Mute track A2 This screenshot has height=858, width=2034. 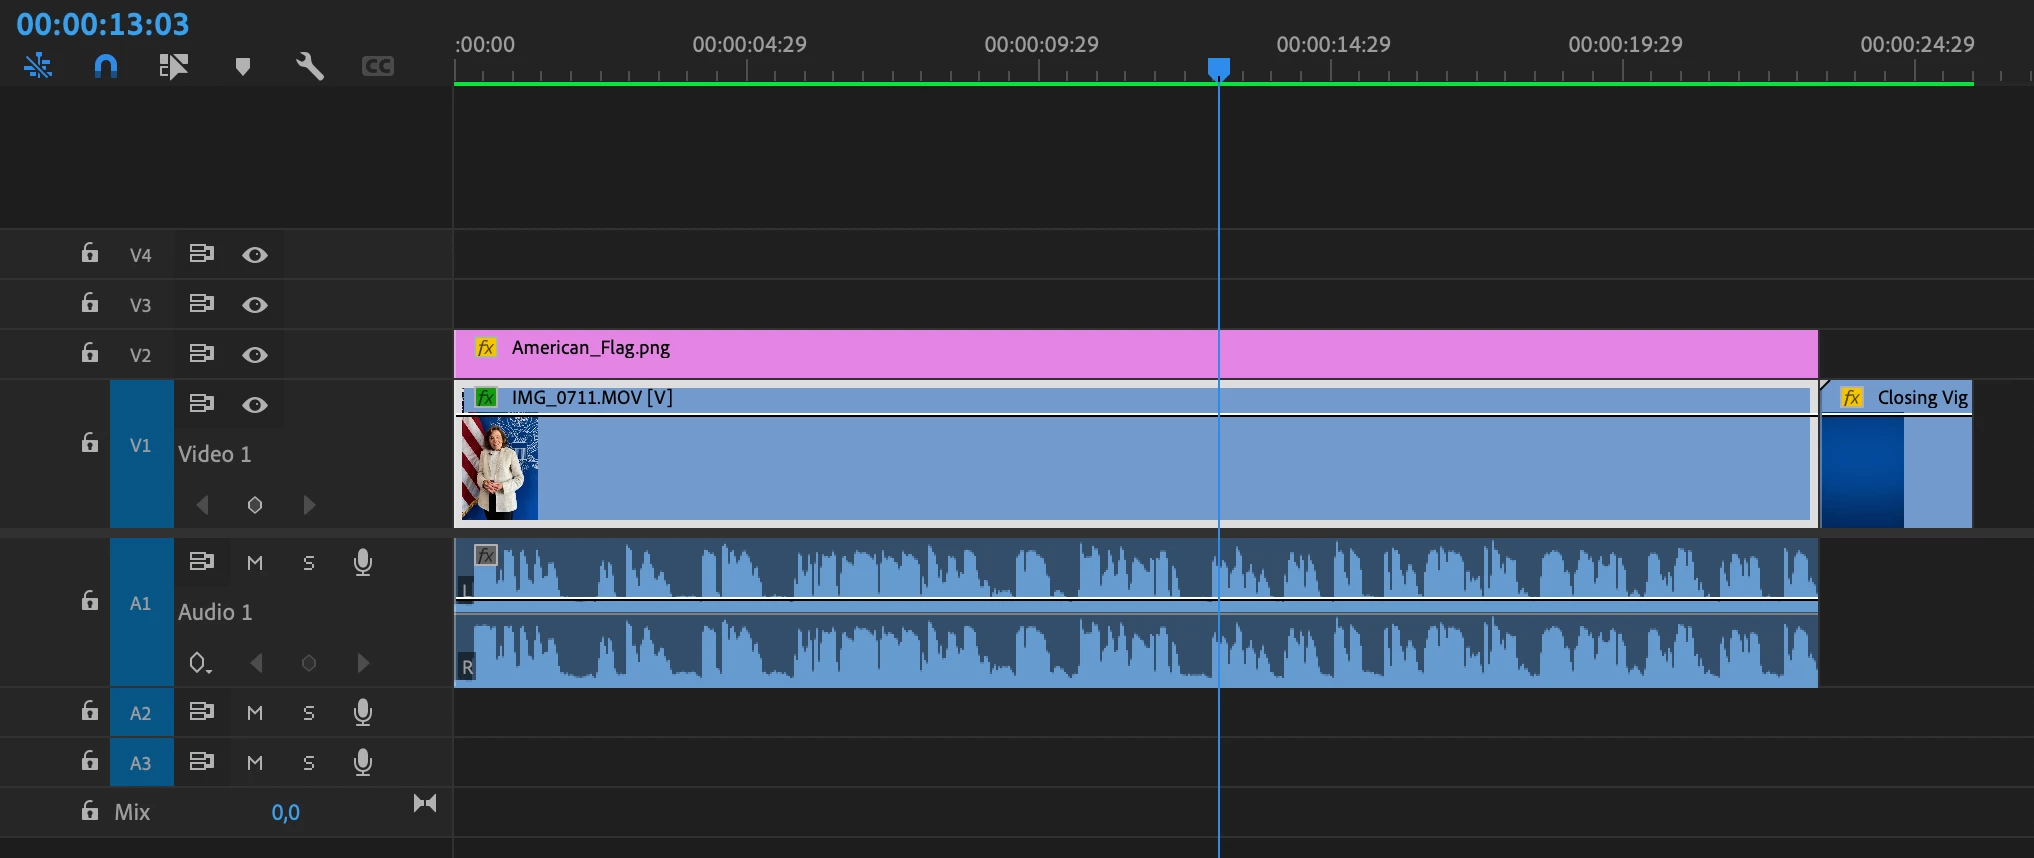pyautogui.click(x=255, y=713)
